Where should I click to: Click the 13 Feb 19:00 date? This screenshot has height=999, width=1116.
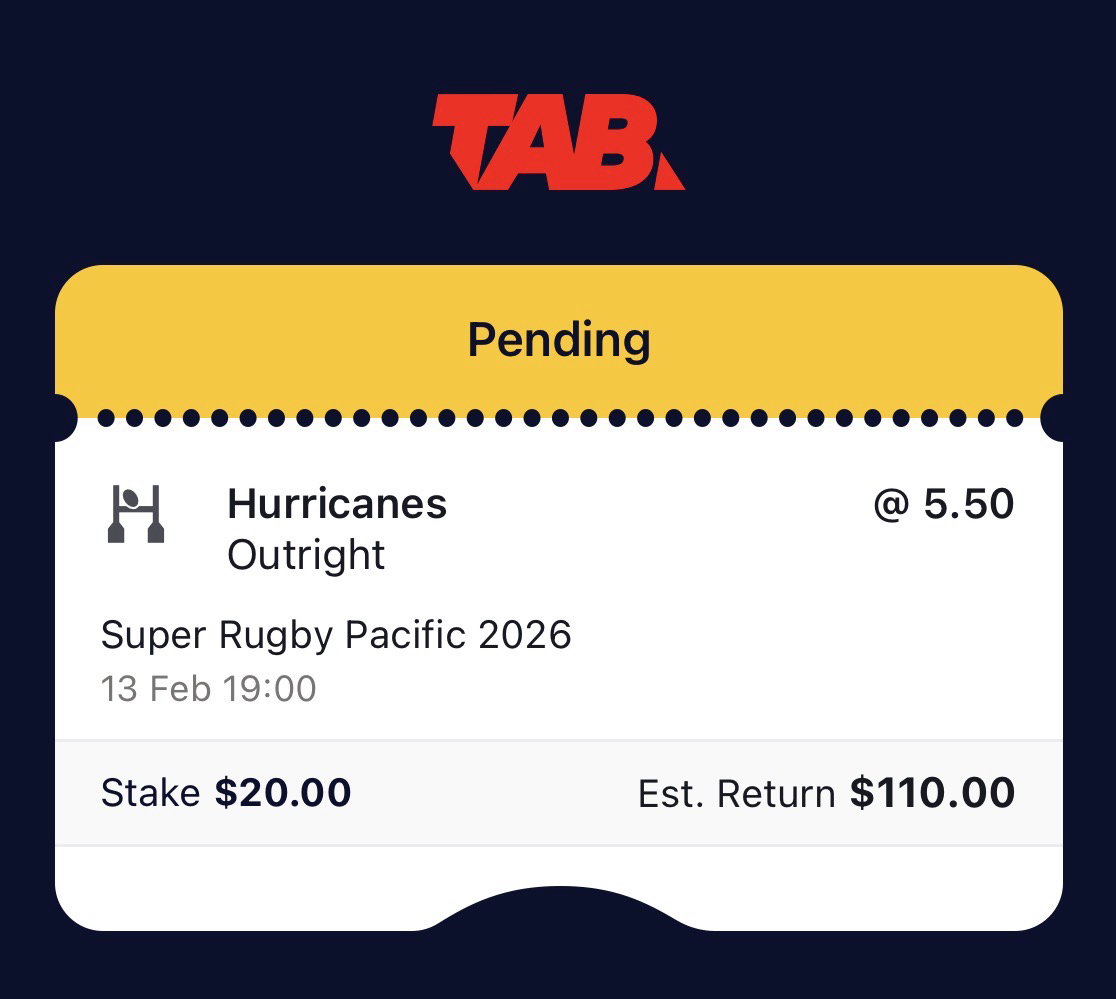tap(208, 689)
